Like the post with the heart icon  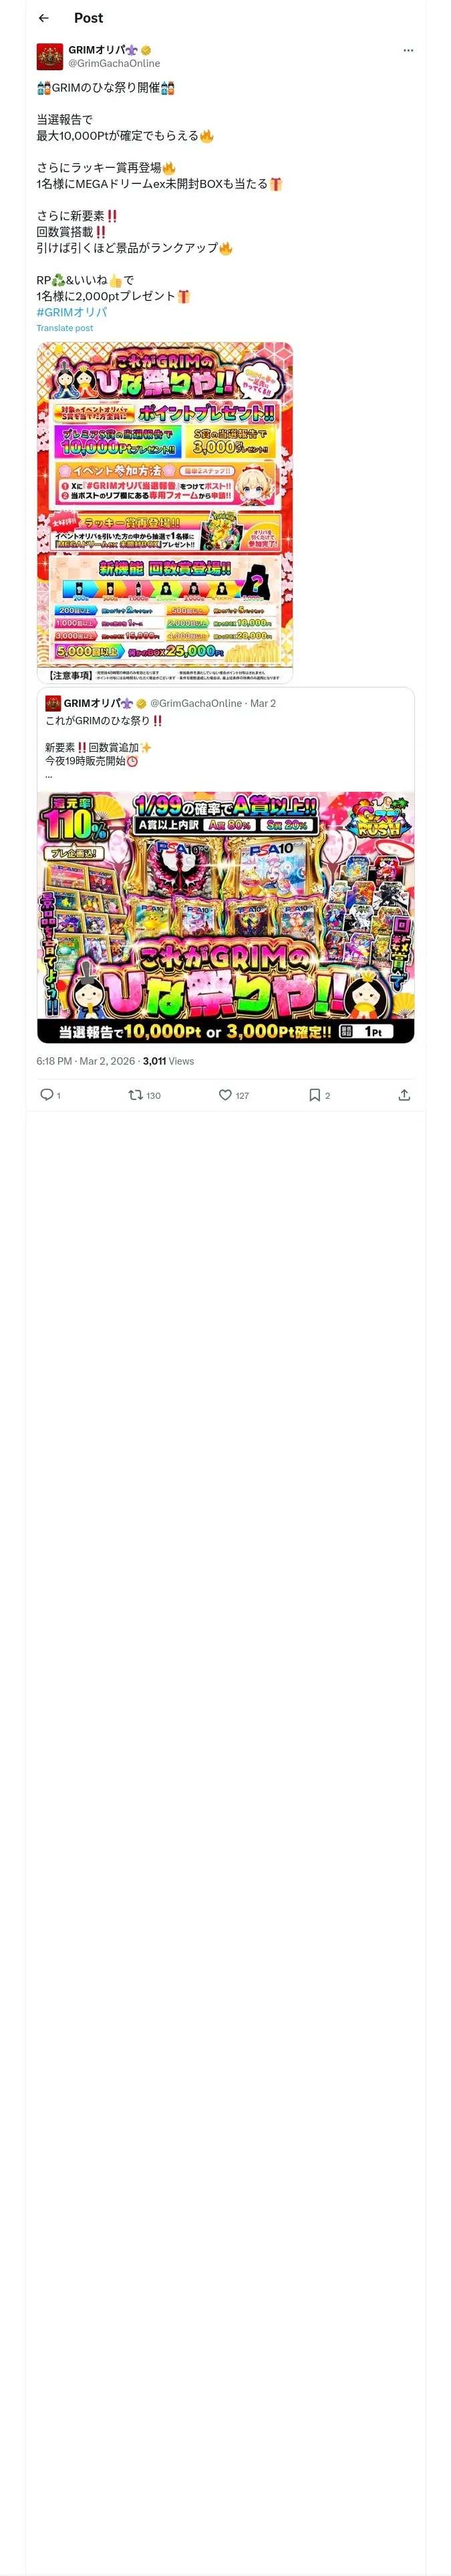coord(225,1095)
